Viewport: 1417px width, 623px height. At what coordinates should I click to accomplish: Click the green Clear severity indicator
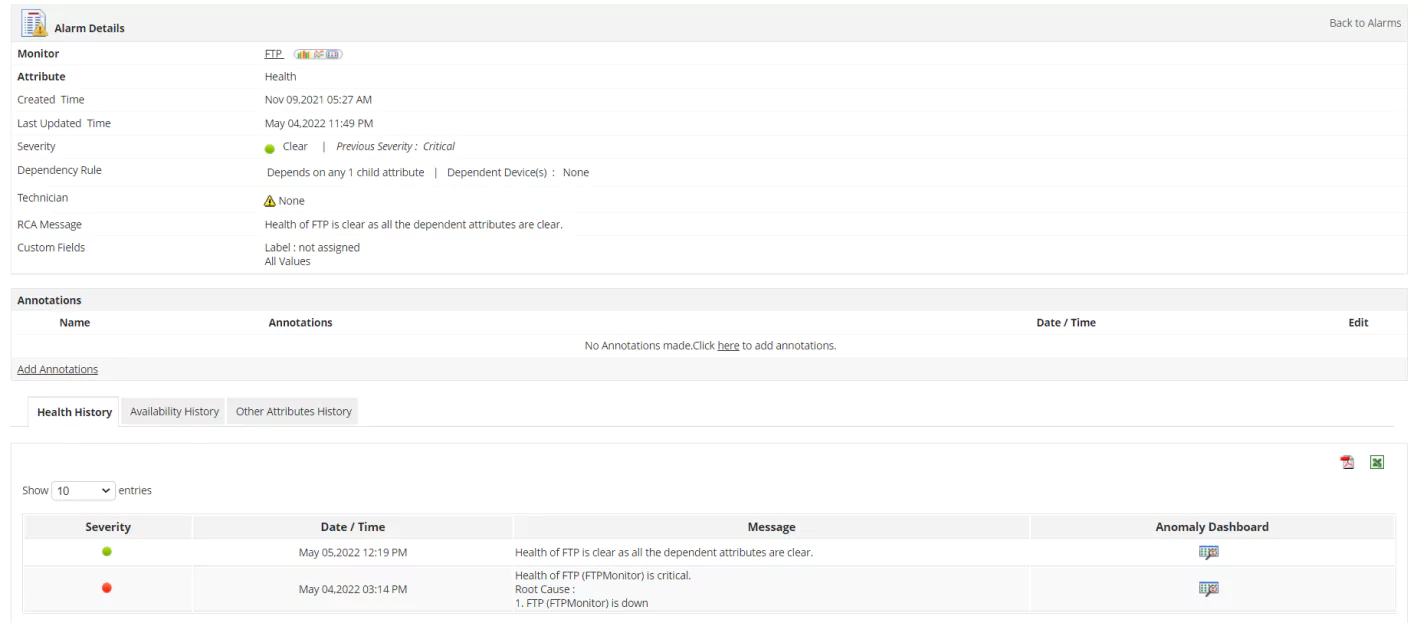[x=268, y=146]
